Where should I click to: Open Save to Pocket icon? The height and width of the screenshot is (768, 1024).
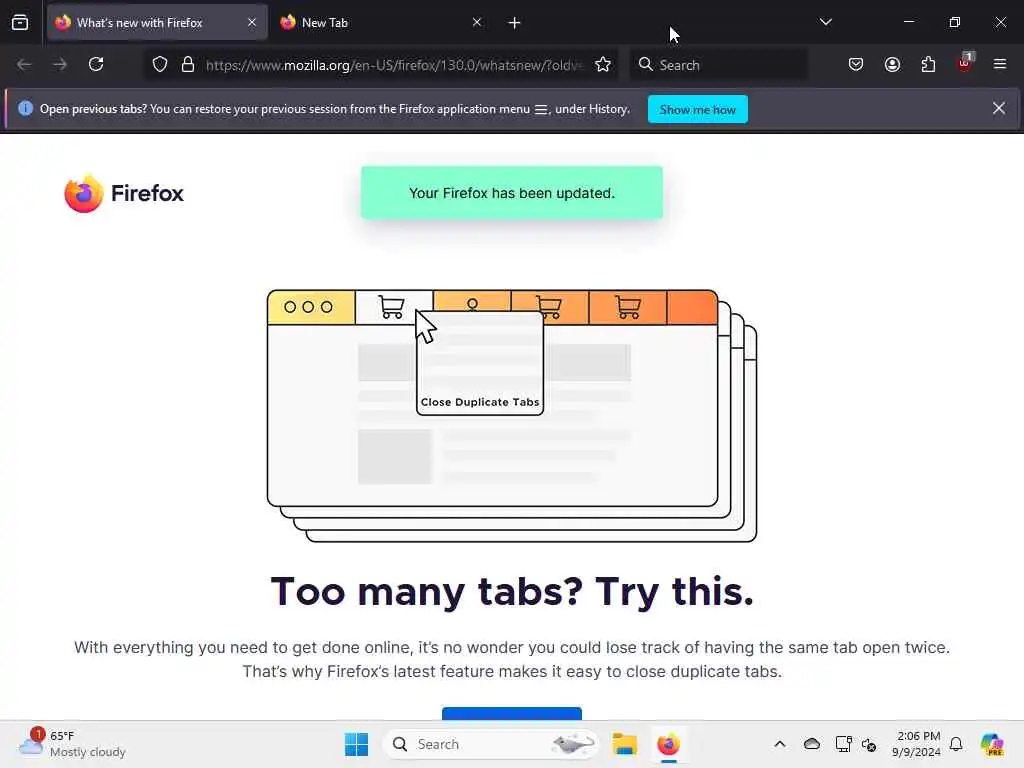click(856, 65)
